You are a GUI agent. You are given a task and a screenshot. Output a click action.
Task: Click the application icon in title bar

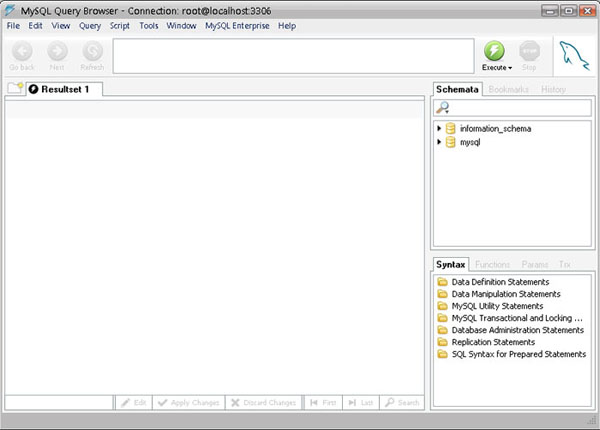point(10,10)
